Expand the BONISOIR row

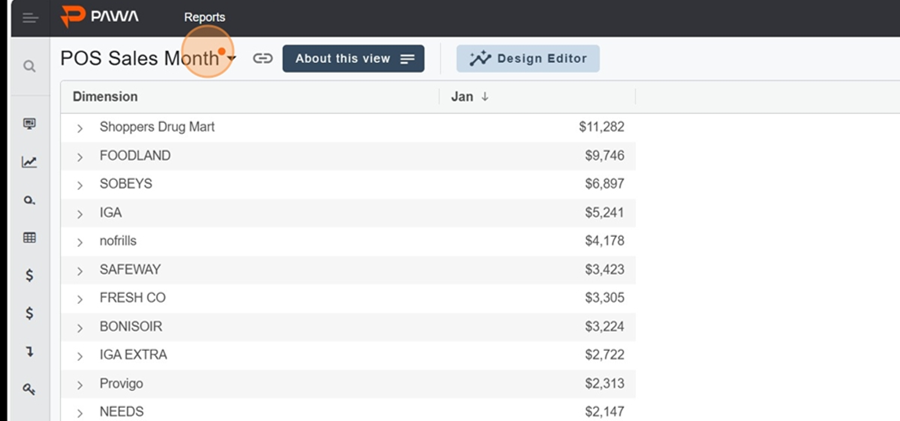pyautogui.click(x=80, y=328)
